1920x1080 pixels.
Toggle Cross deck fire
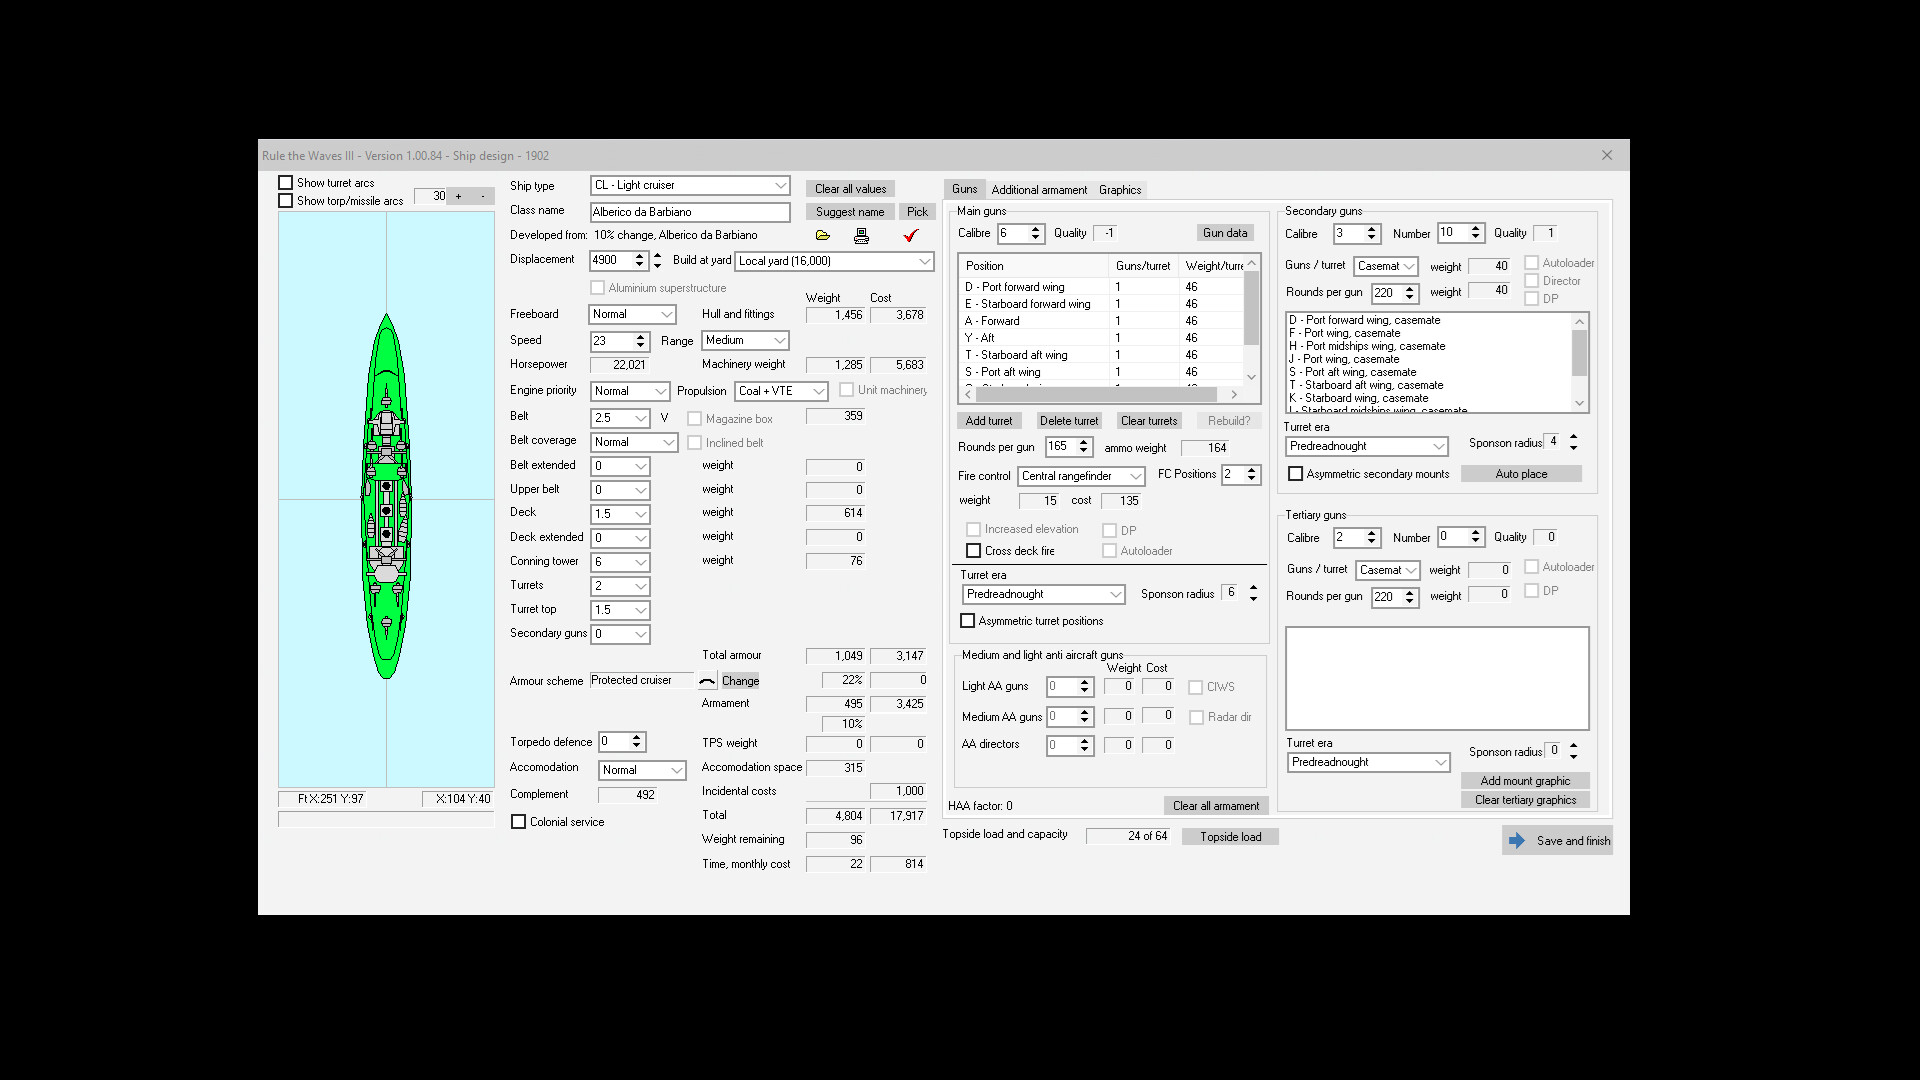[x=974, y=550]
